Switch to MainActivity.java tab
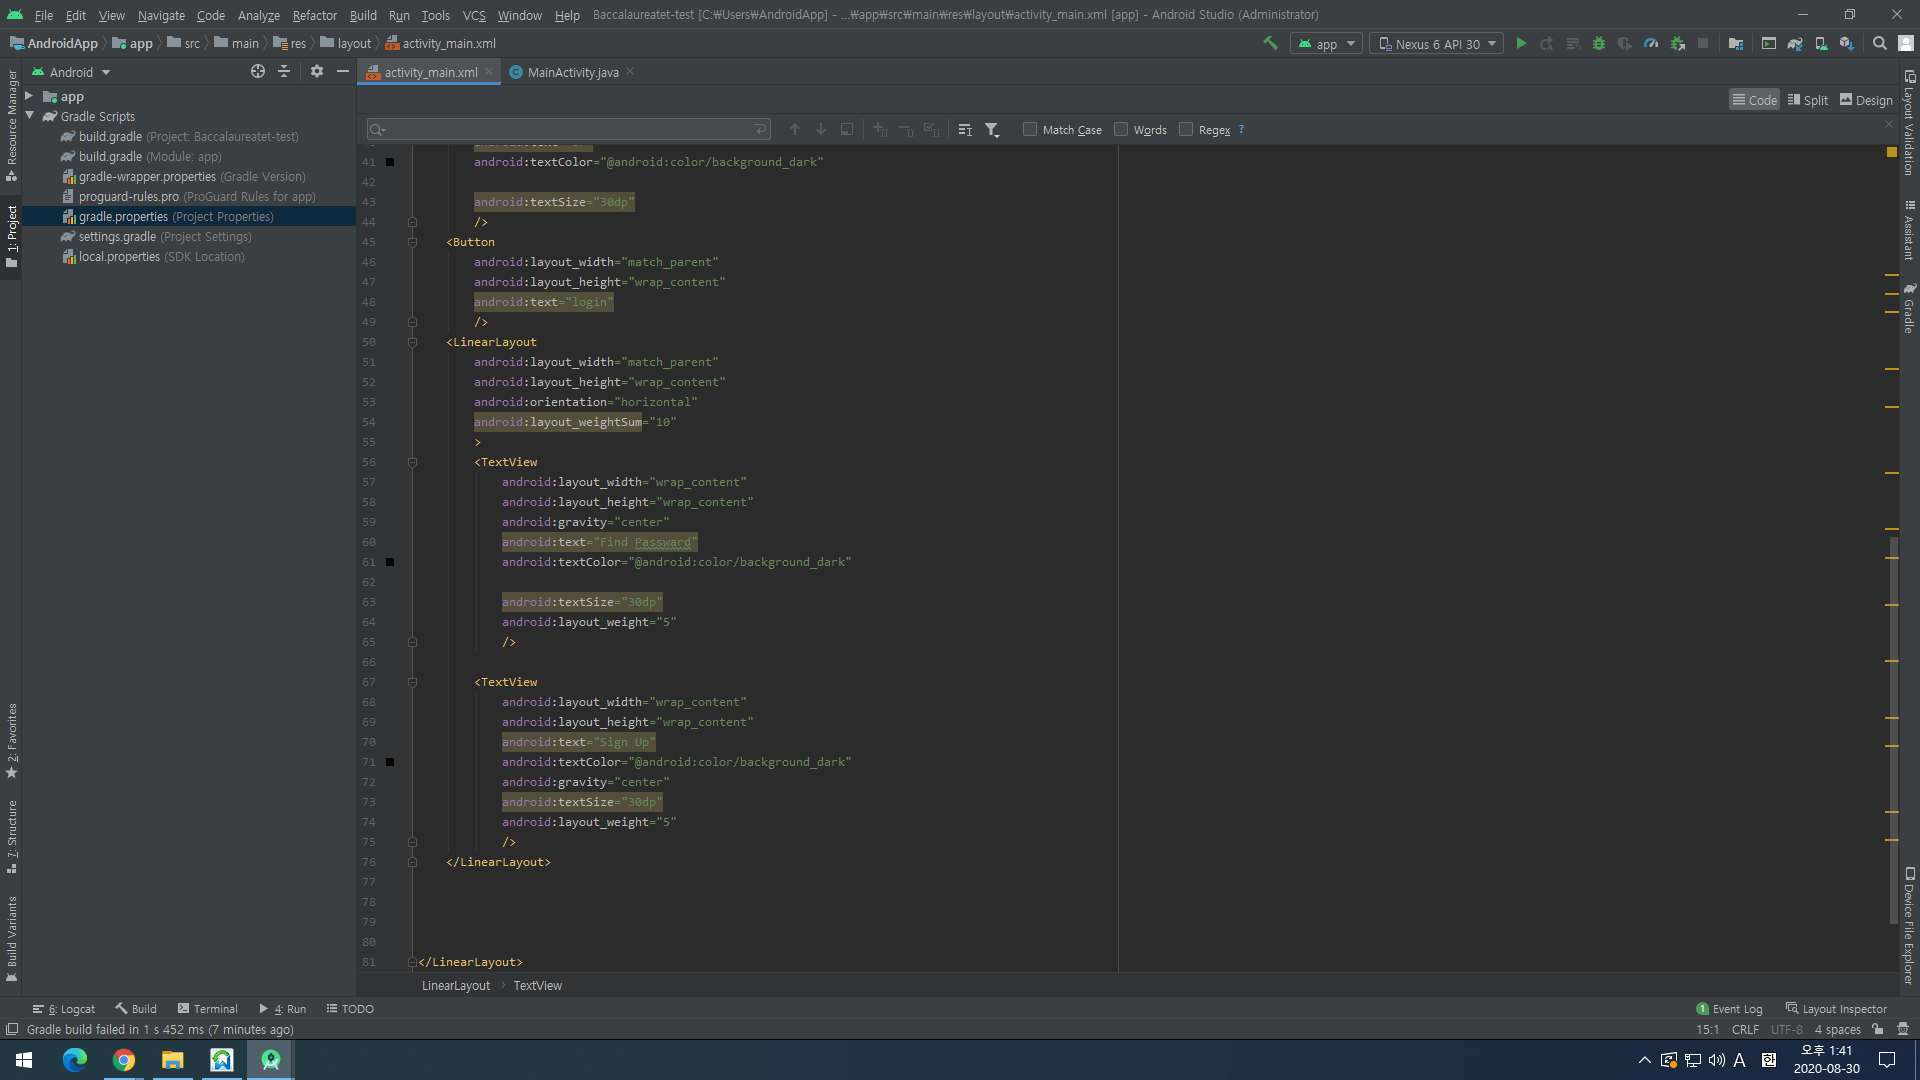This screenshot has width=1920, height=1080. [572, 72]
